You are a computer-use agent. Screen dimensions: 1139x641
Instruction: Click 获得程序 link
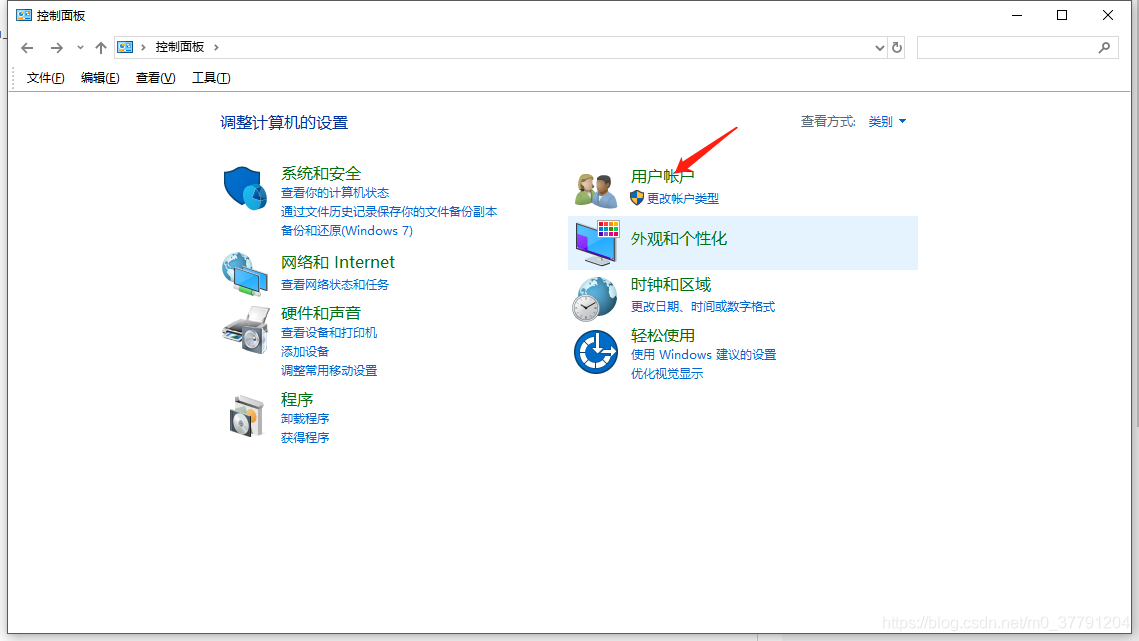coord(305,438)
